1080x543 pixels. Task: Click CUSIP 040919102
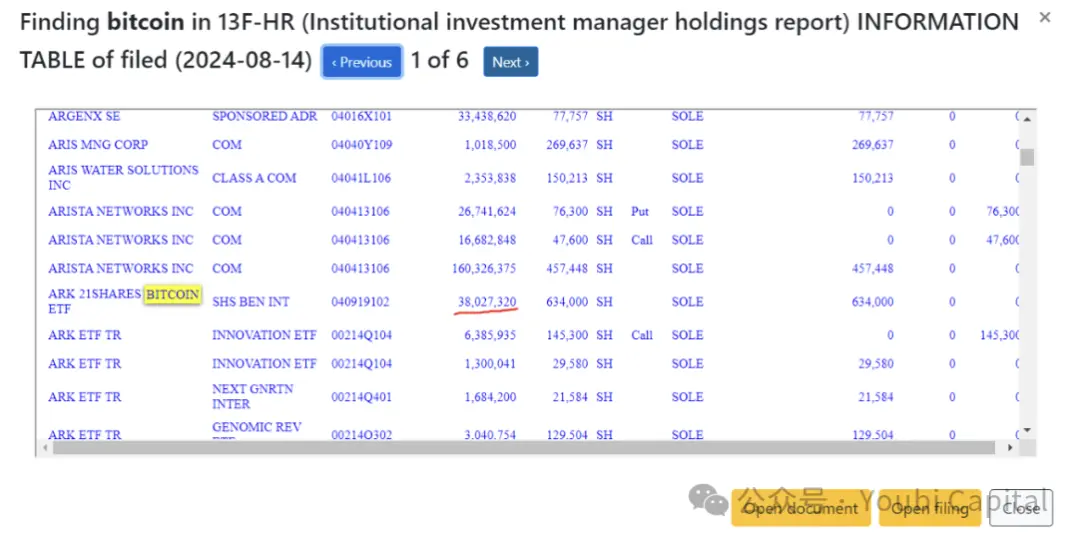[x=360, y=302]
